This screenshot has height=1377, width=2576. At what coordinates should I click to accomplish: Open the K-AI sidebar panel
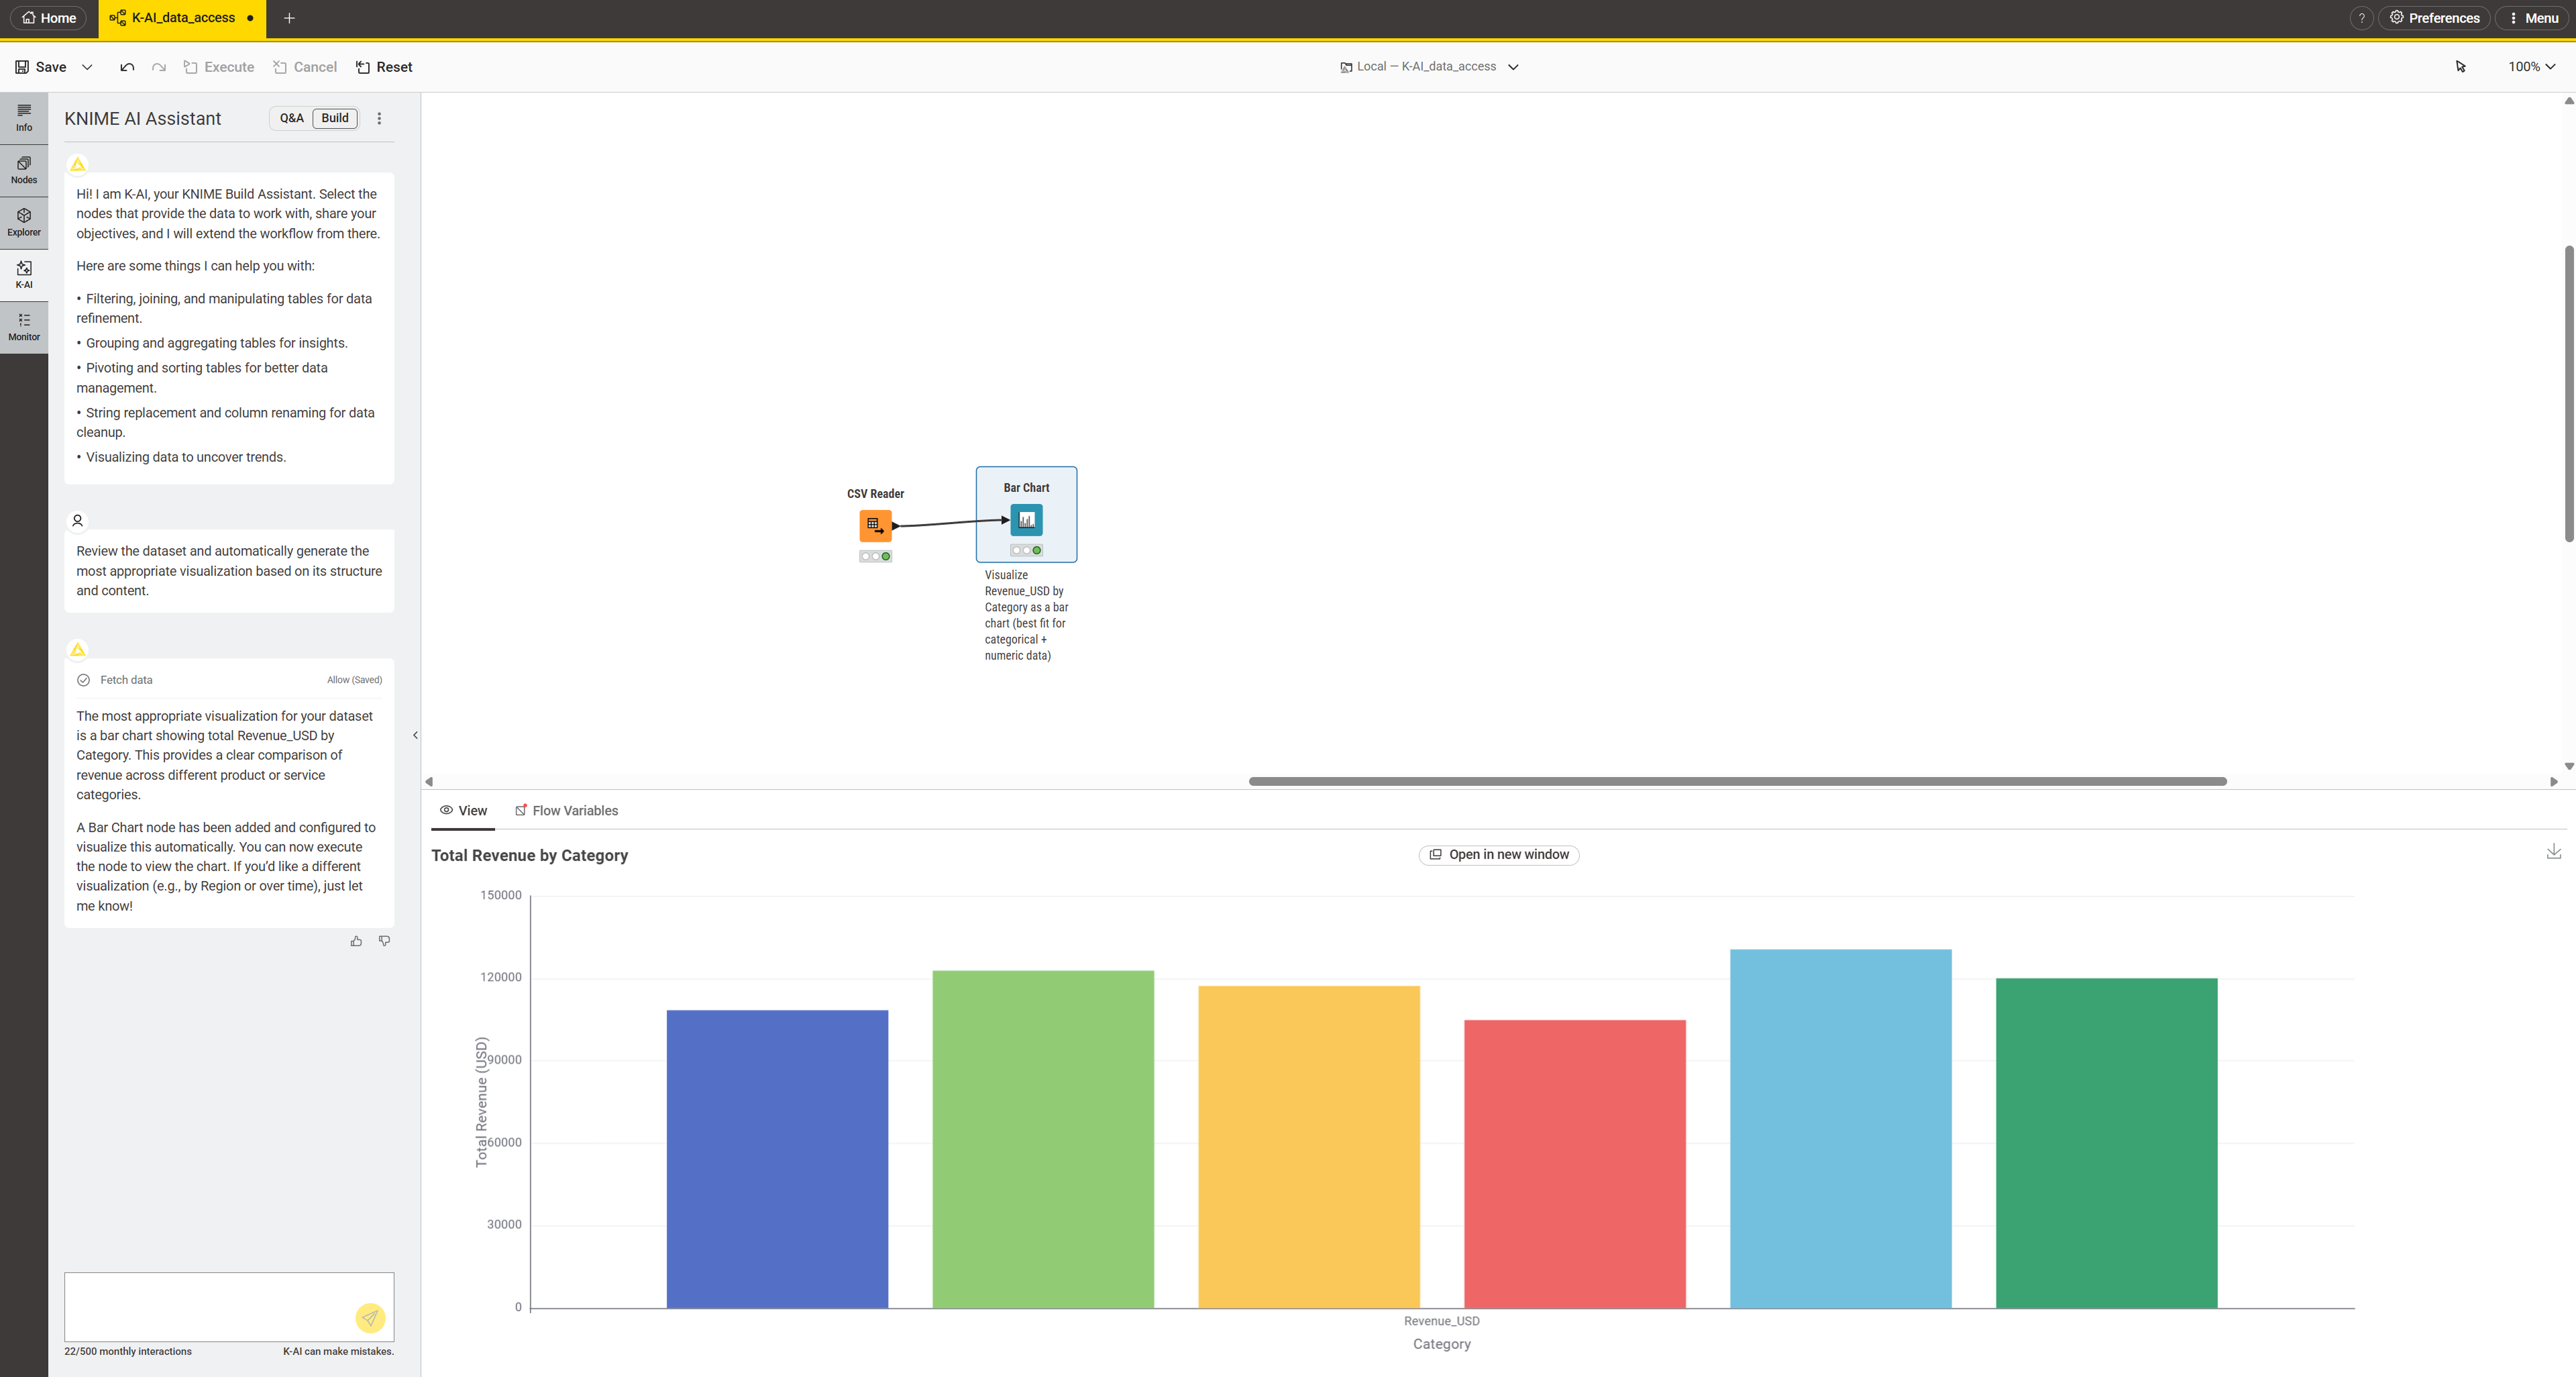(x=24, y=274)
